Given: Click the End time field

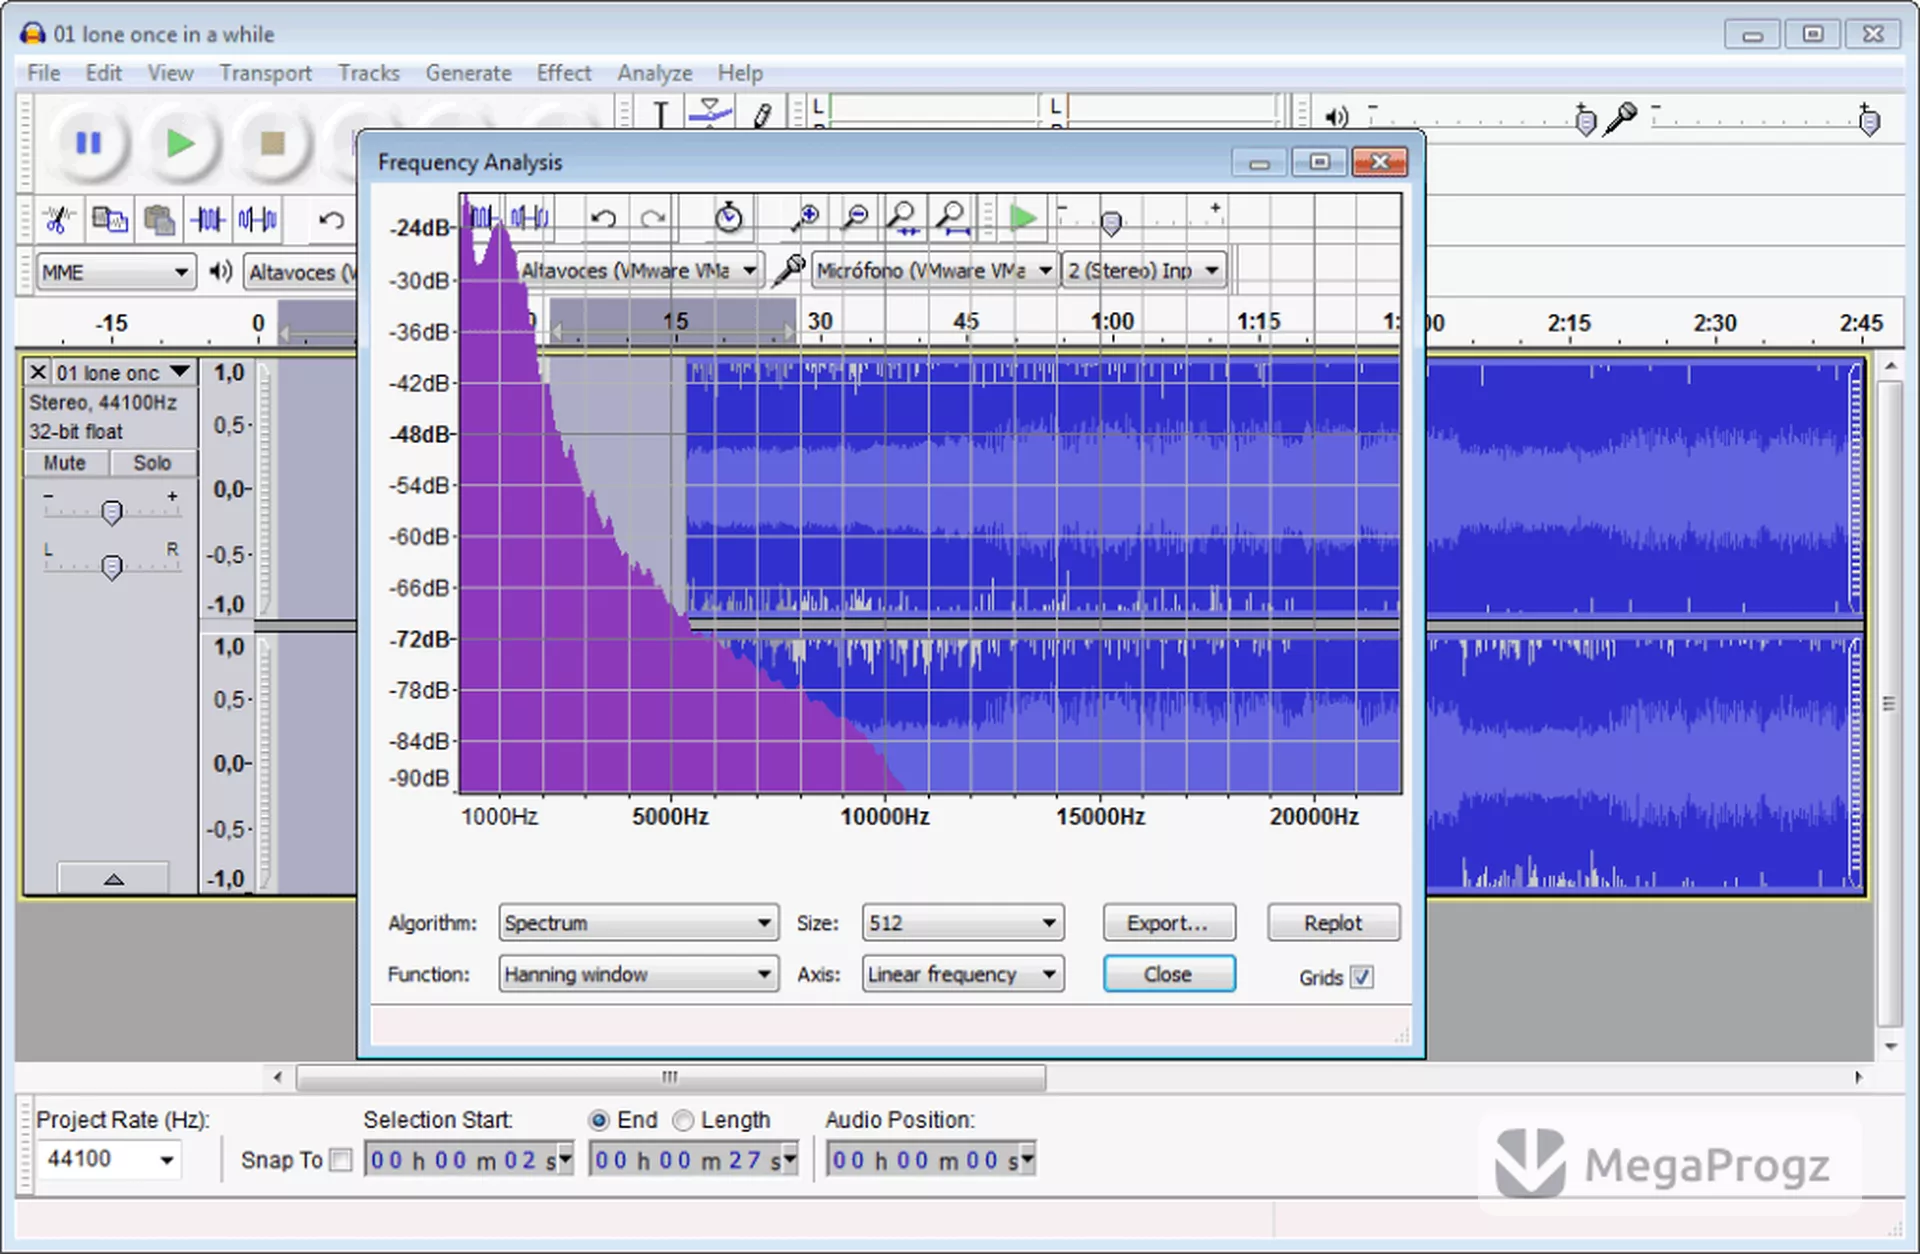Looking at the screenshot, I should 693,1160.
